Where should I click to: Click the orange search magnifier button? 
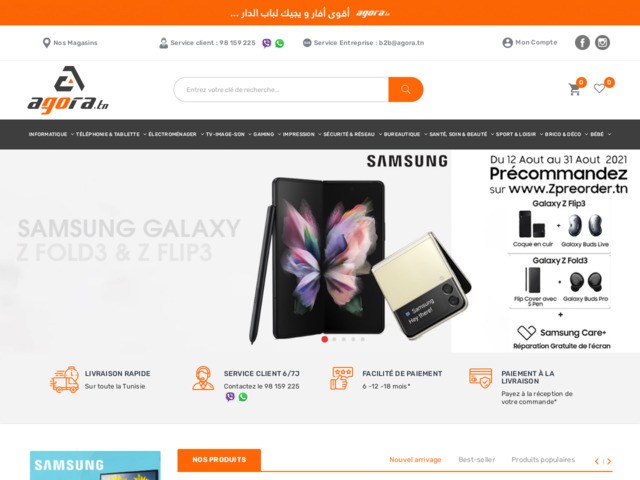[406, 89]
